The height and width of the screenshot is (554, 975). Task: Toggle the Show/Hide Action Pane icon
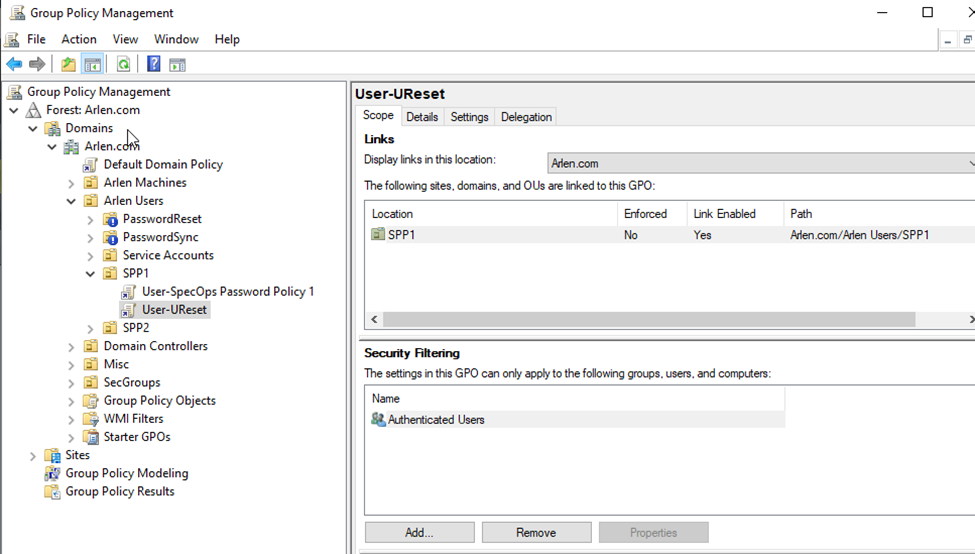click(177, 64)
